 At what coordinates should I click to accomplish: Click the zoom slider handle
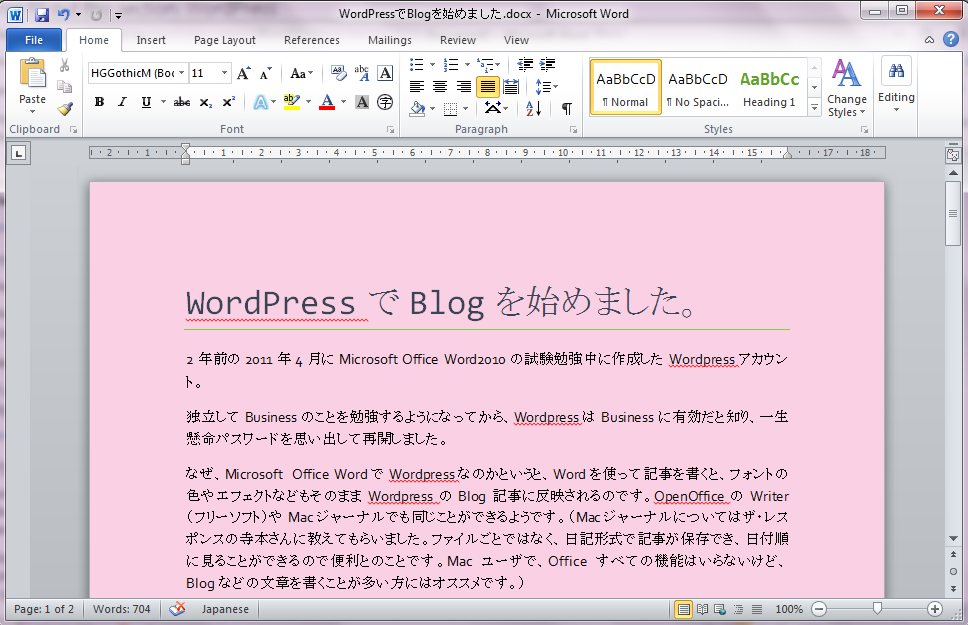(877, 609)
